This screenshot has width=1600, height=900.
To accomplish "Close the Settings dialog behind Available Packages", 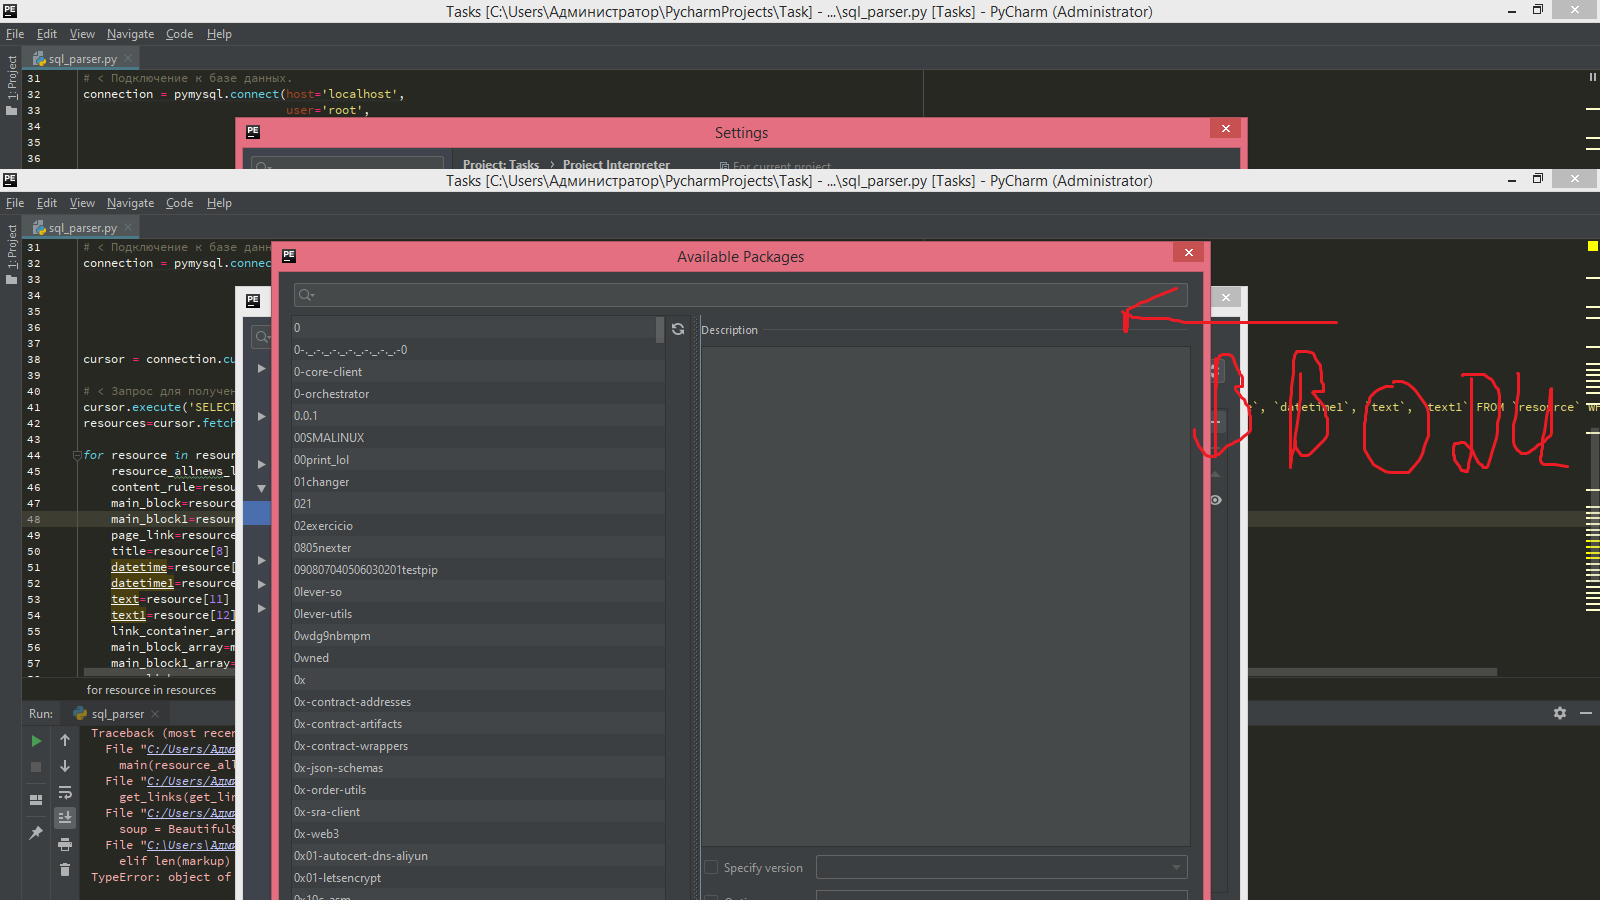I will pyautogui.click(x=1226, y=297).
